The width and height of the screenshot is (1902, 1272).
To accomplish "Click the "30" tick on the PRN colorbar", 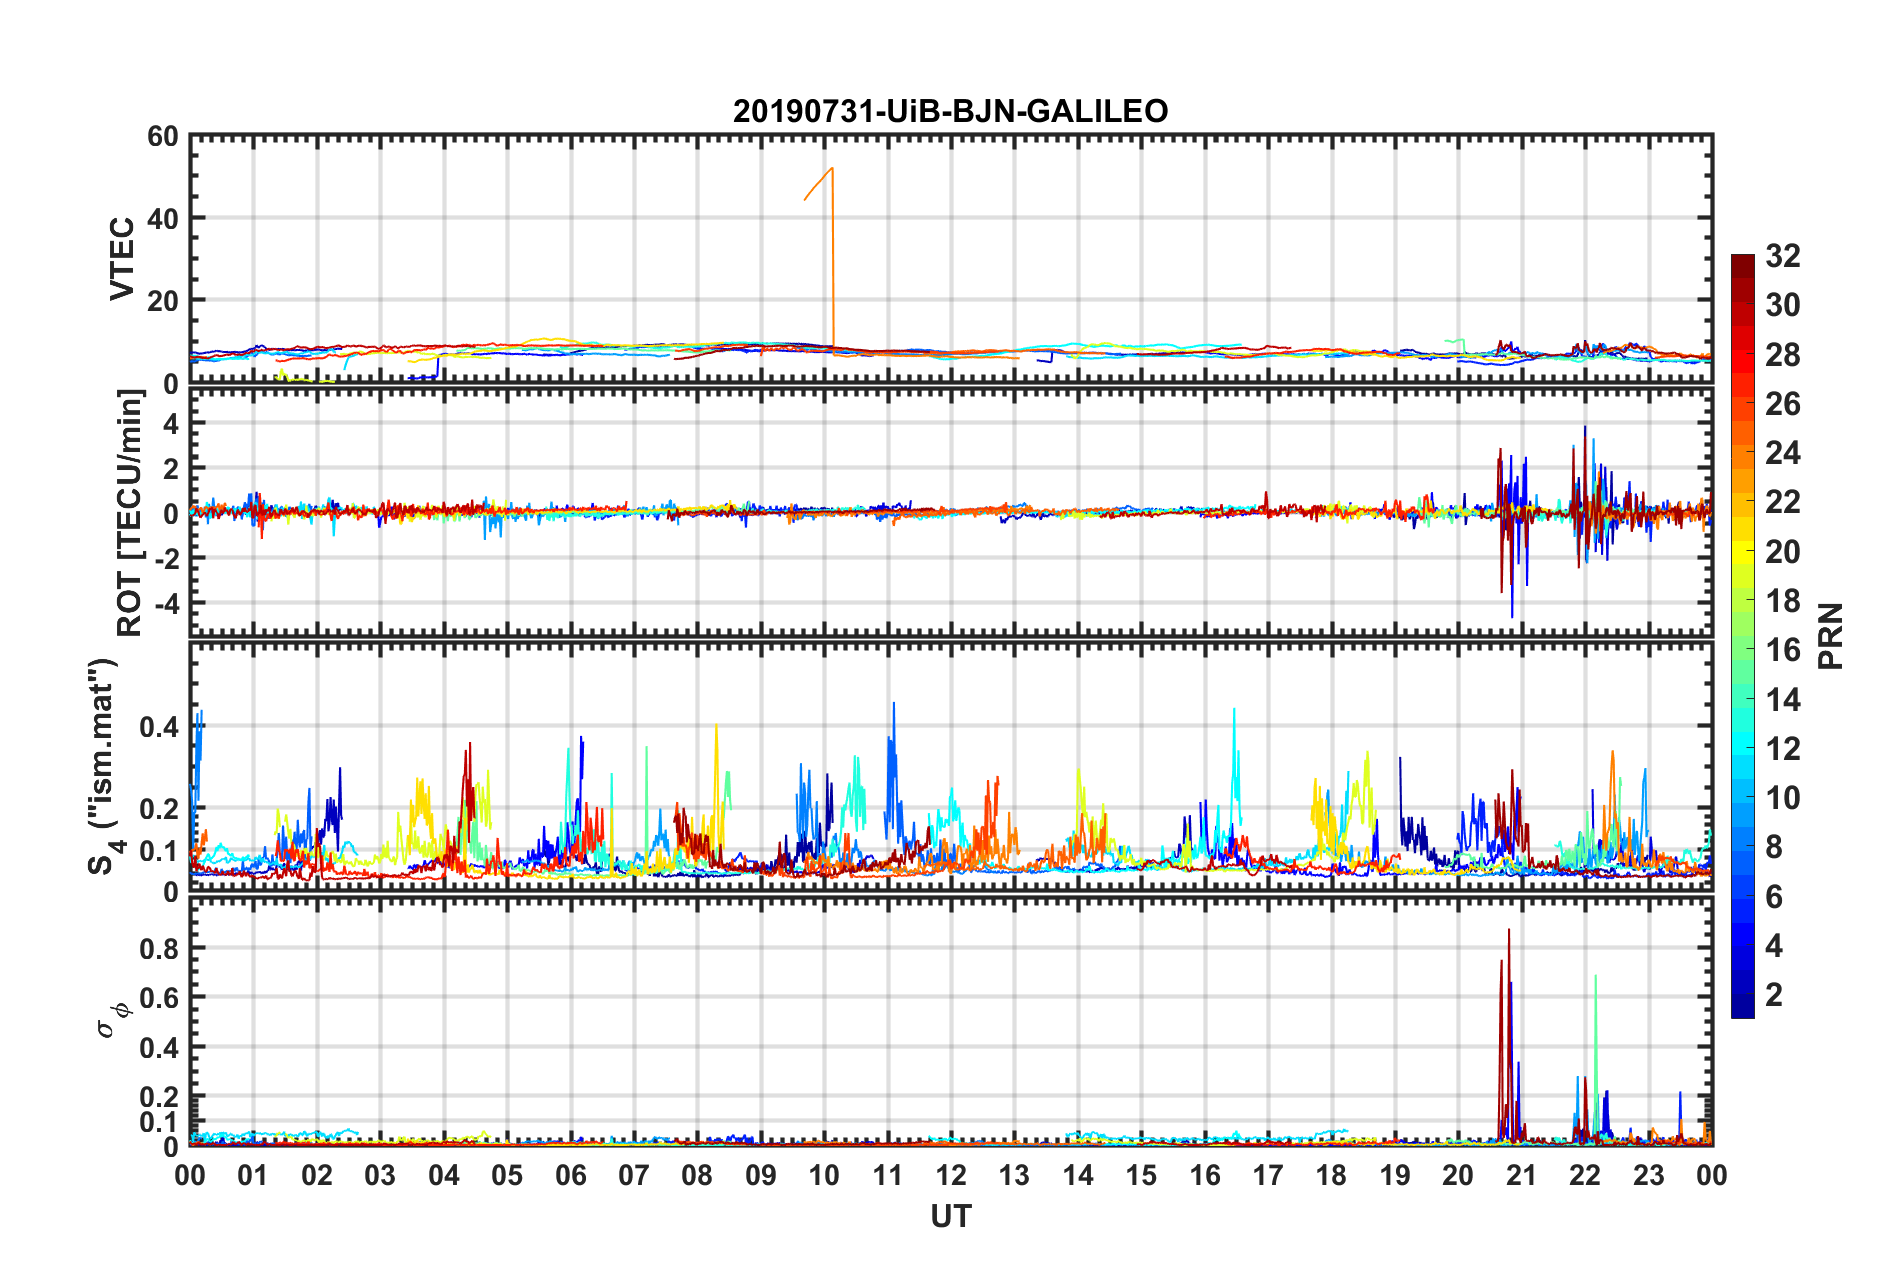I will point(1782,305).
